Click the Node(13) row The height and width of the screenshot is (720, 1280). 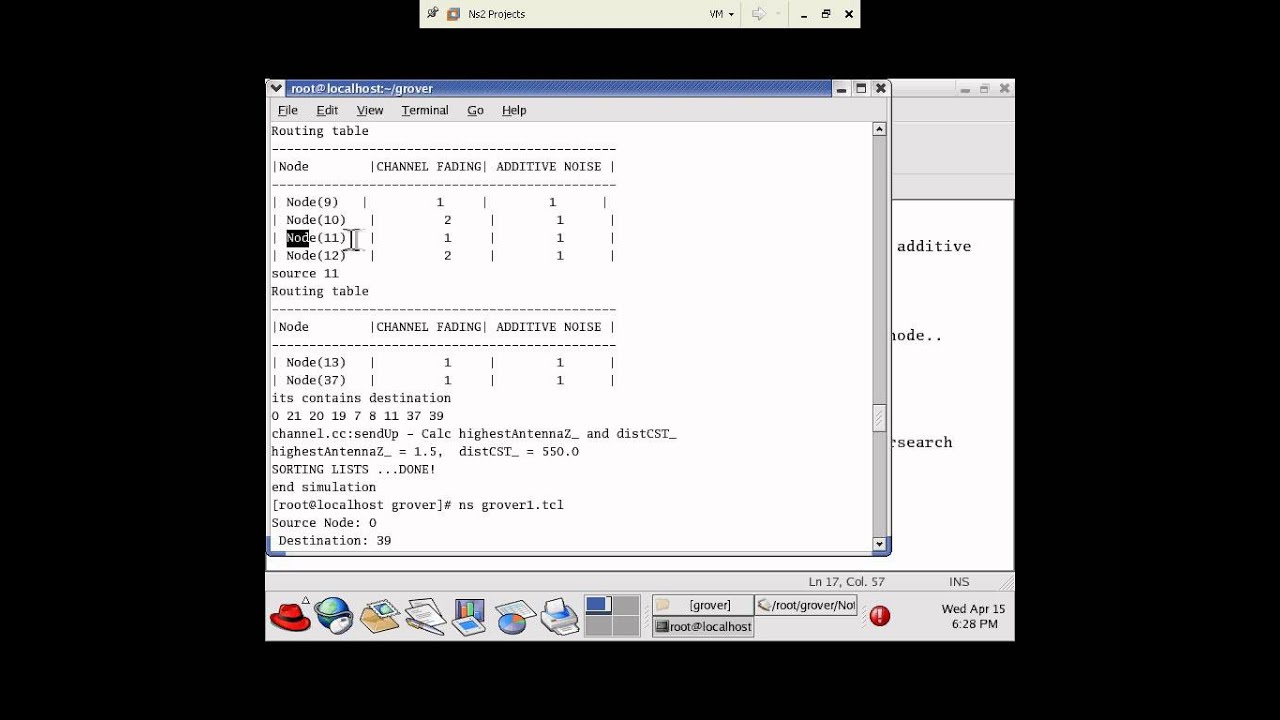[x=443, y=362]
